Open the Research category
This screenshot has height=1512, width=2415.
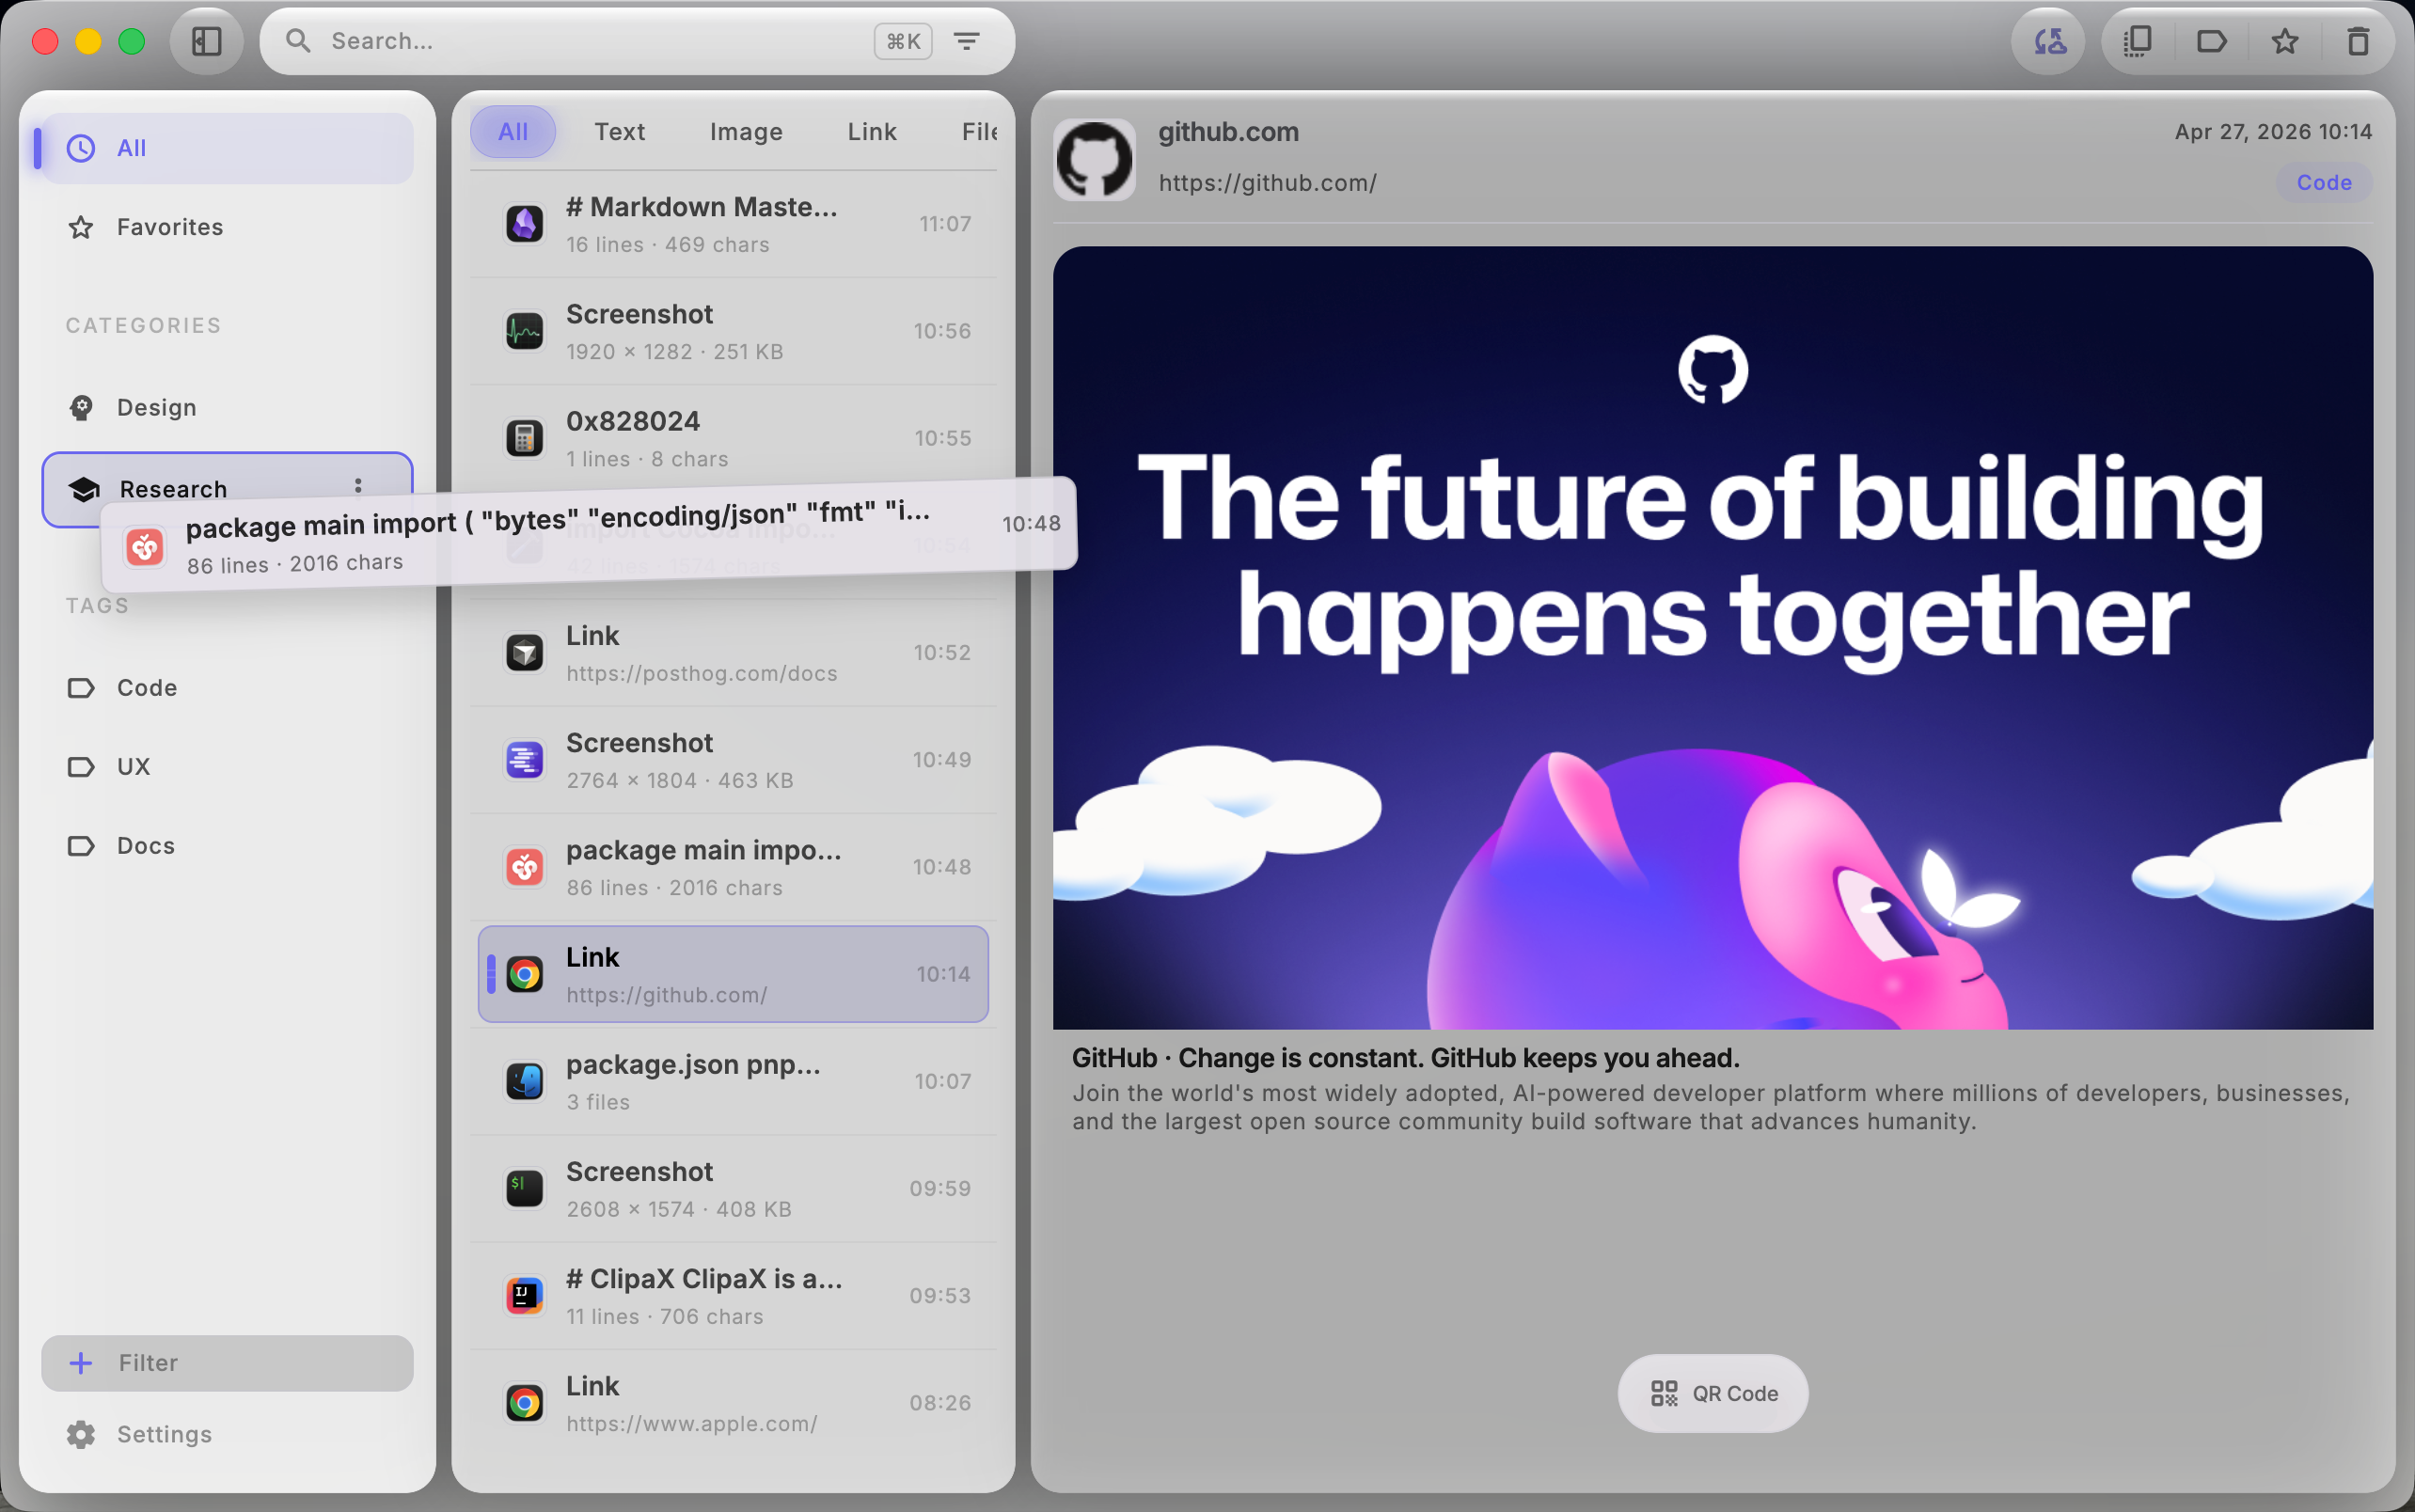click(227, 489)
